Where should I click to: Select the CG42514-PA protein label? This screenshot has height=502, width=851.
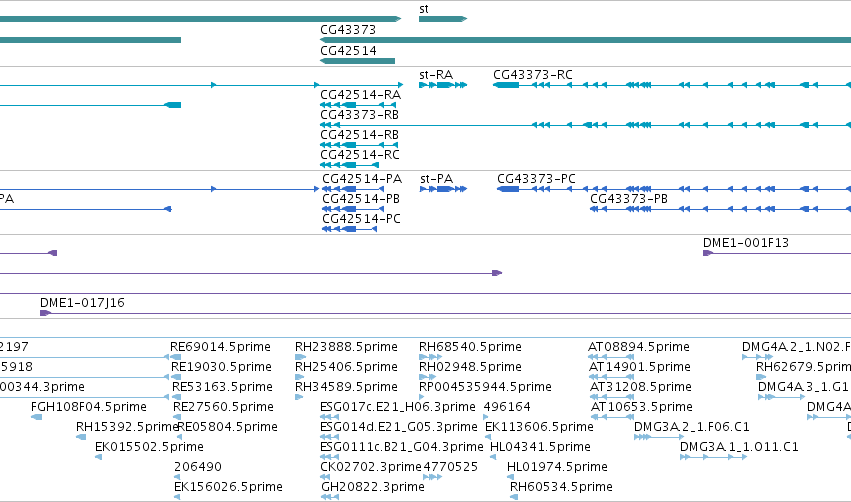[x=362, y=179]
